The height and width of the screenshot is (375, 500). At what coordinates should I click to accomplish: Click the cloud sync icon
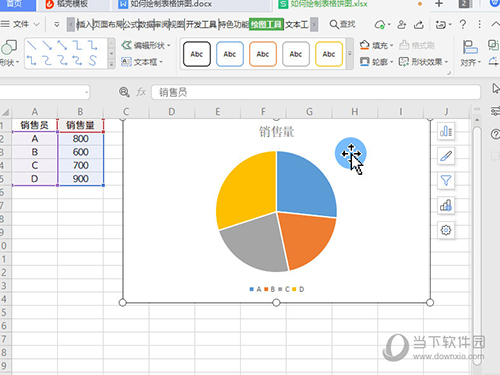380,24
